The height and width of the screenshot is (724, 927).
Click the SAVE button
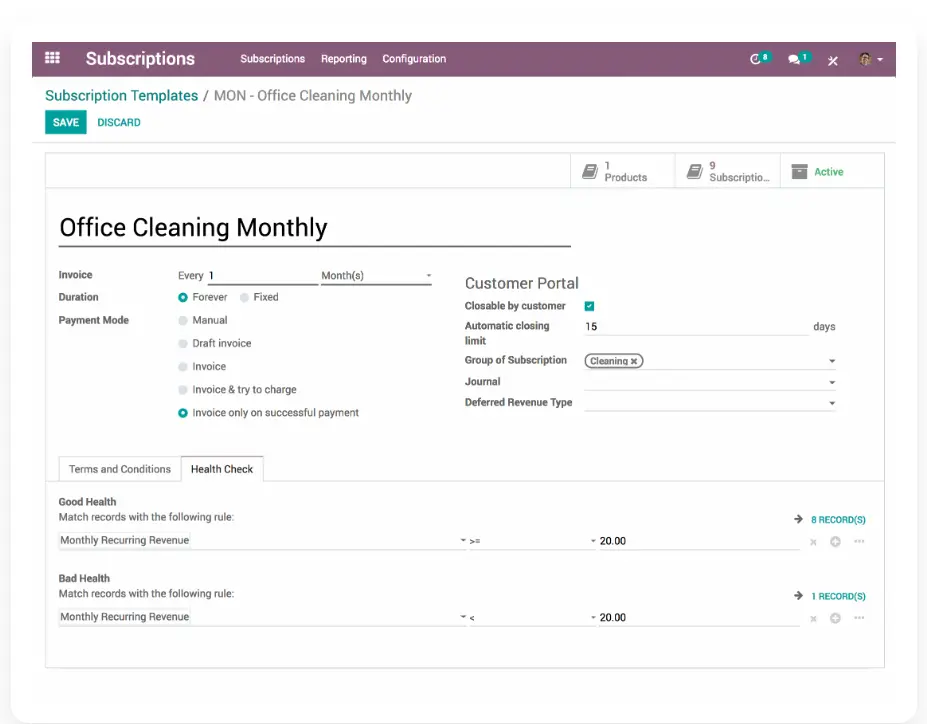tap(66, 122)
